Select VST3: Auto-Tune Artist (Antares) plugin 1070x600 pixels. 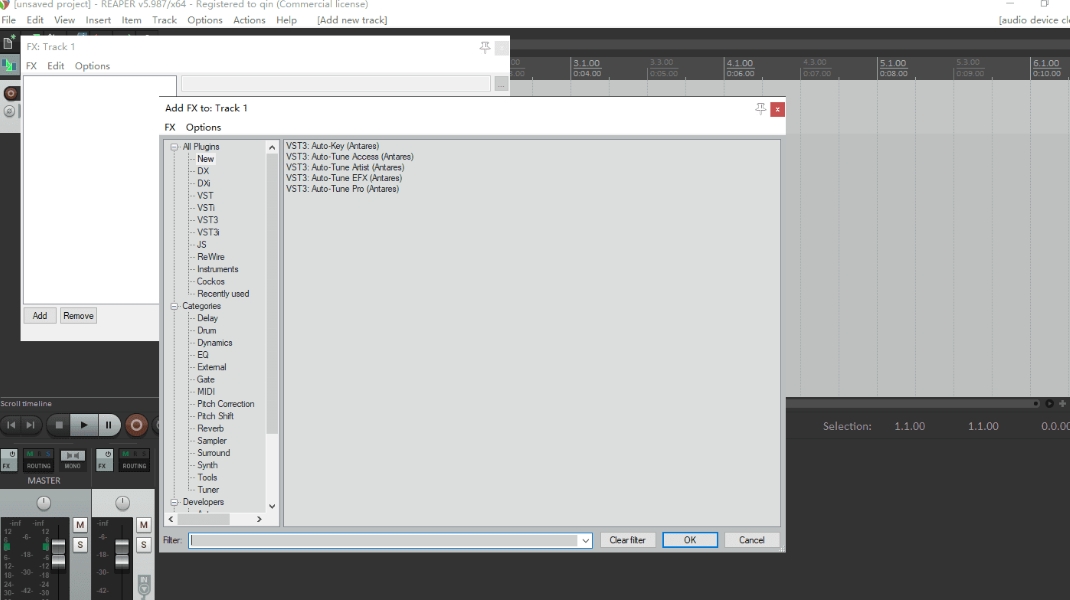(345, 167)
